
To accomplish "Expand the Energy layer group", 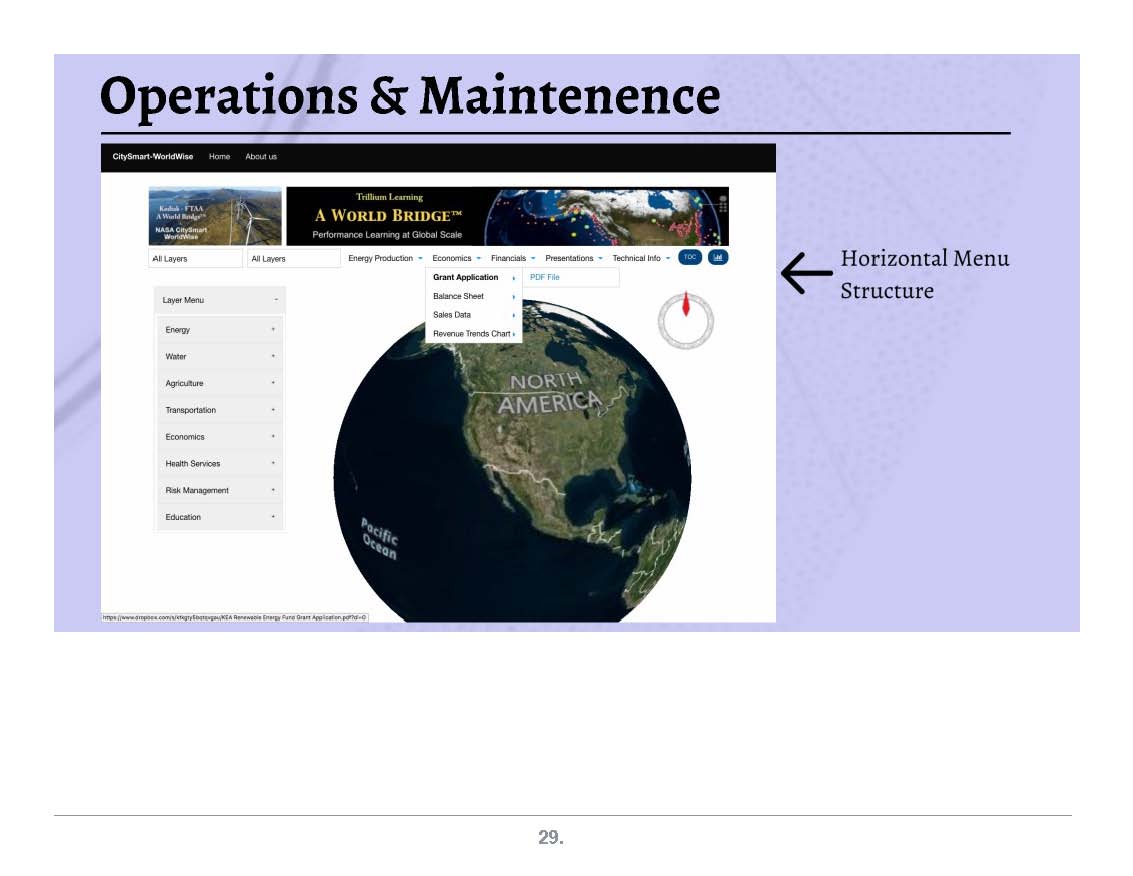I will pyautogui.click(x=220, y=330).
